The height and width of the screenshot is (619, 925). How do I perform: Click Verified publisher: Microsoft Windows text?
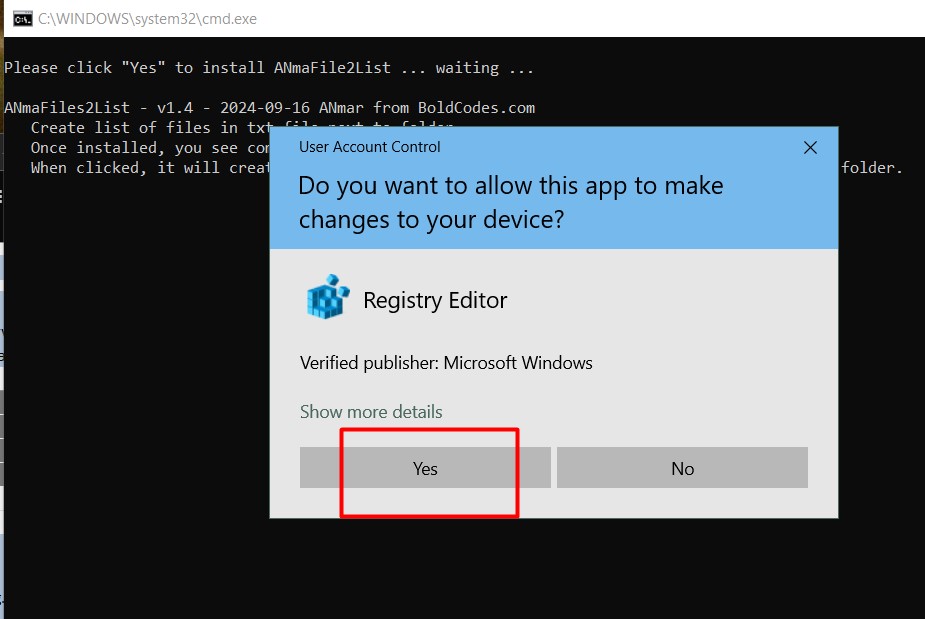tap(446, 363)
